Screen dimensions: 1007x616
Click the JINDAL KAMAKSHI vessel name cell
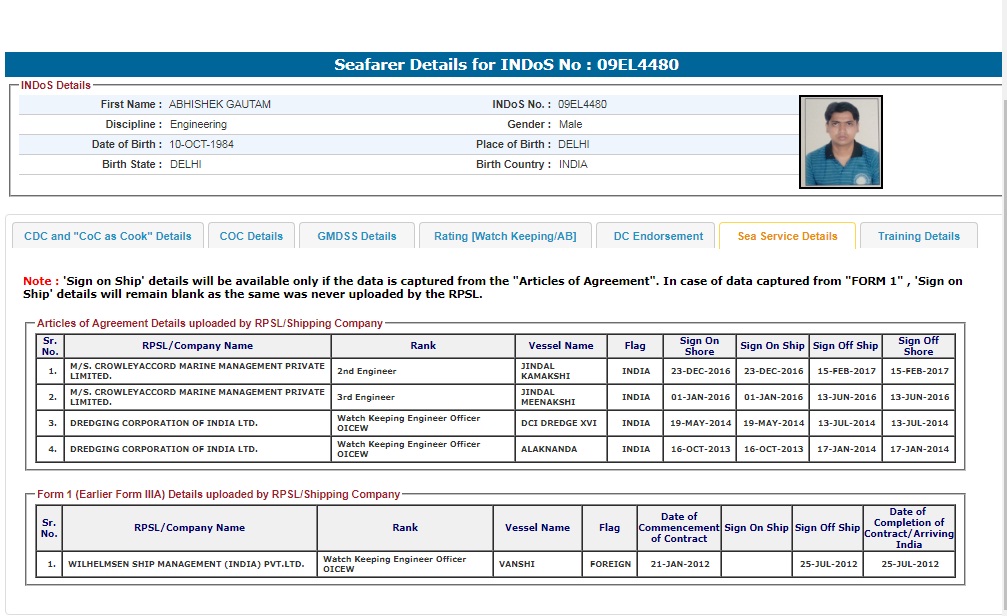(x=562, y=371)
